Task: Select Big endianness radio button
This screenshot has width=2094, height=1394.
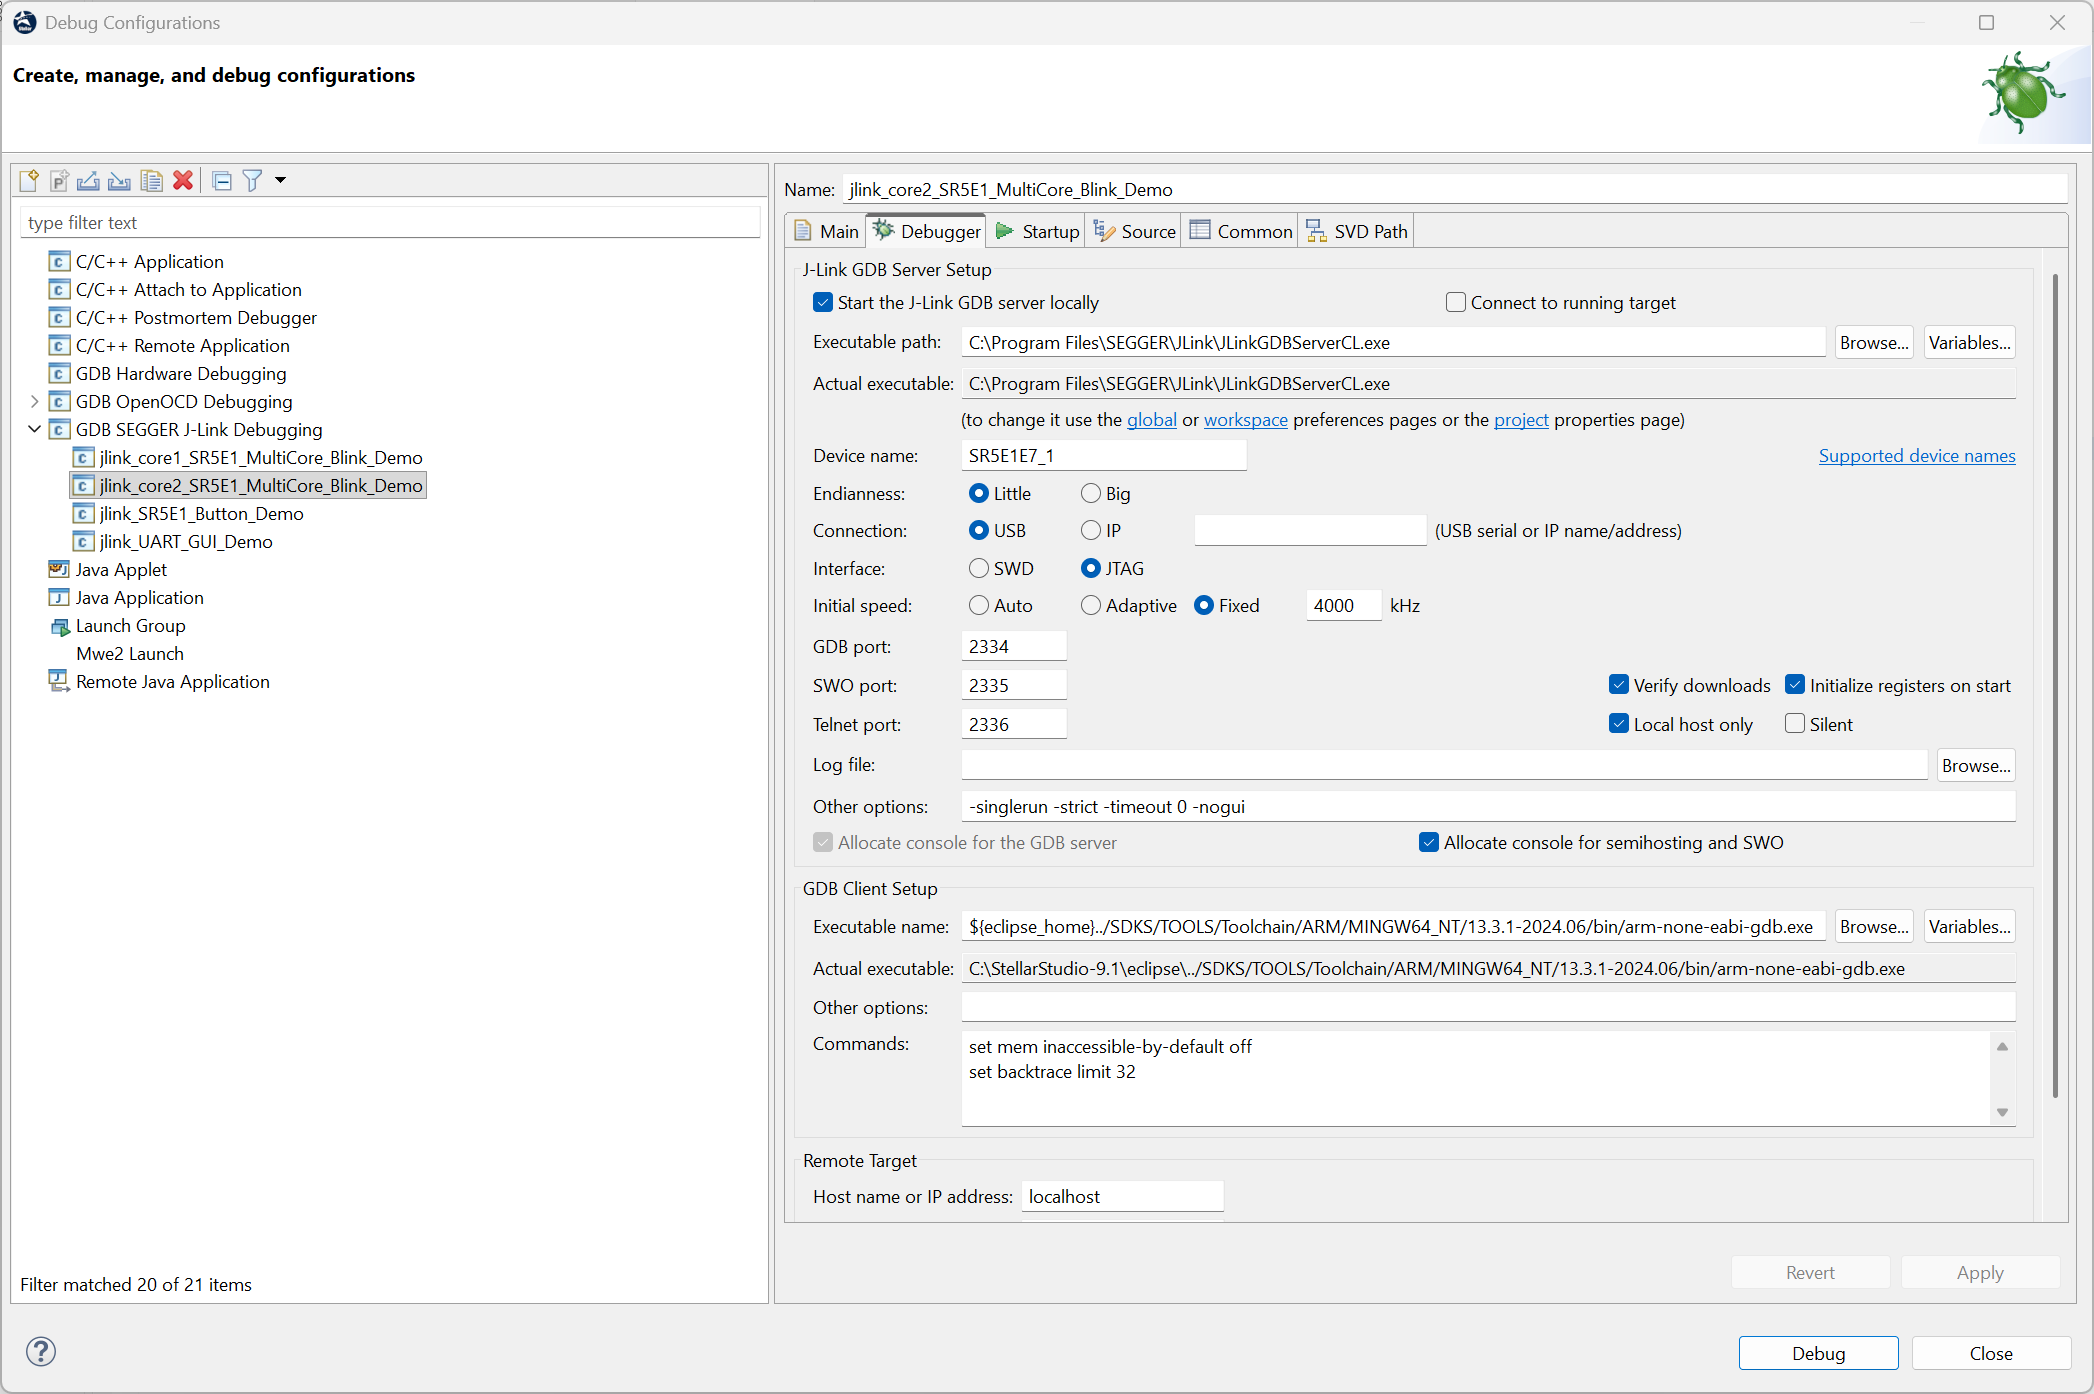Action: pos(1091,494)
